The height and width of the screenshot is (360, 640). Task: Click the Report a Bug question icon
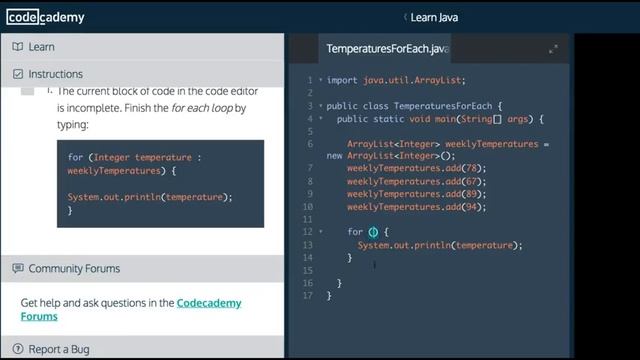tap(18, 349)
